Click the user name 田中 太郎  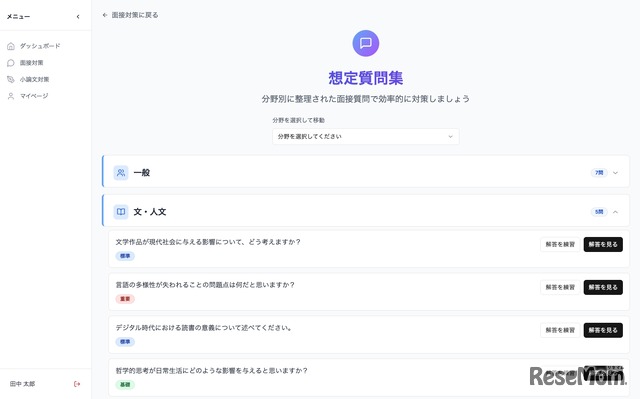click(x=22, y=384)
